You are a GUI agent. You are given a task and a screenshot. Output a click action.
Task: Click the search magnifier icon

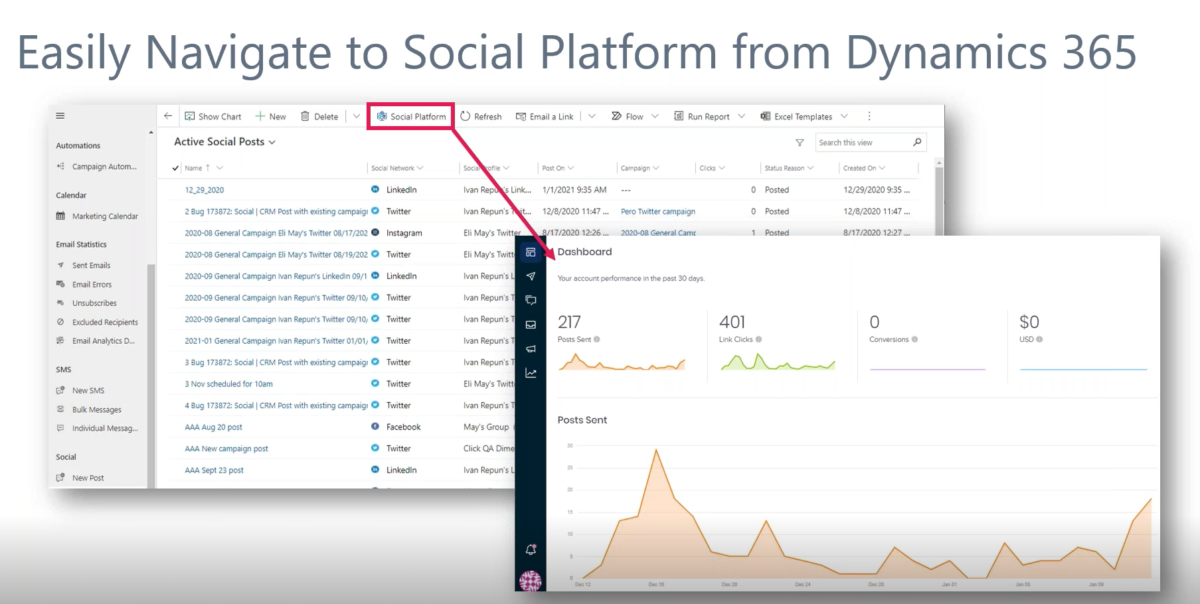tap(917, 142)
